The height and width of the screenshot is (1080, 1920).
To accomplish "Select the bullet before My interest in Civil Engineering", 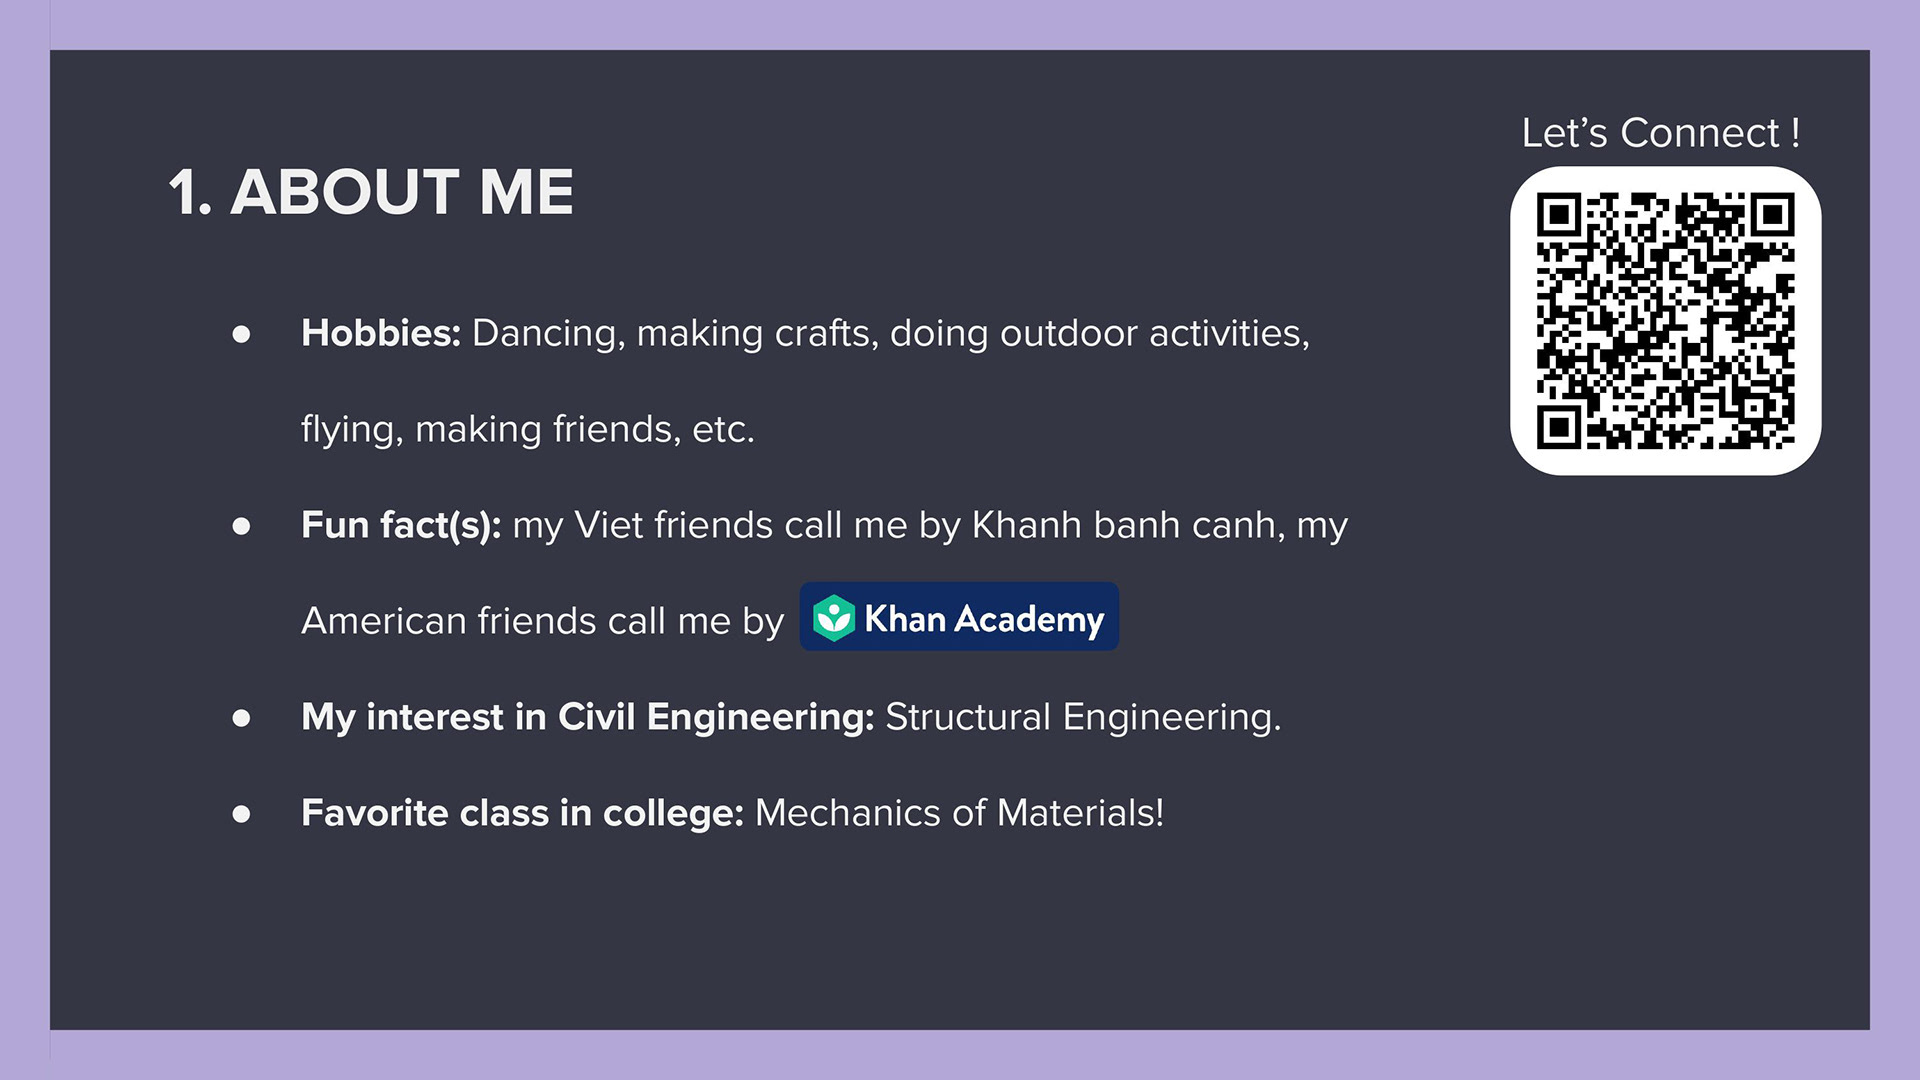I will coord(241,718).
